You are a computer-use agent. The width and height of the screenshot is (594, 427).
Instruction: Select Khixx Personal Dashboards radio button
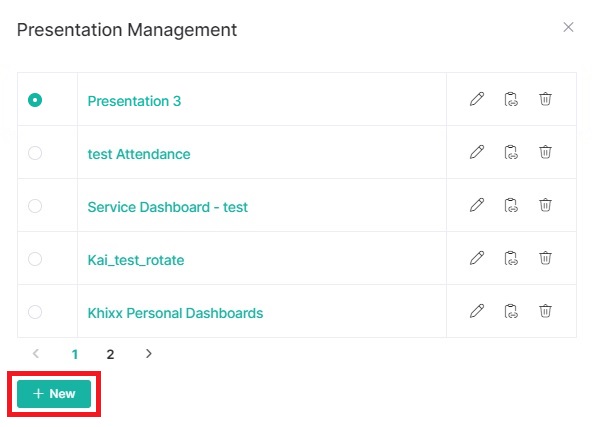click(x=35, y=312)
